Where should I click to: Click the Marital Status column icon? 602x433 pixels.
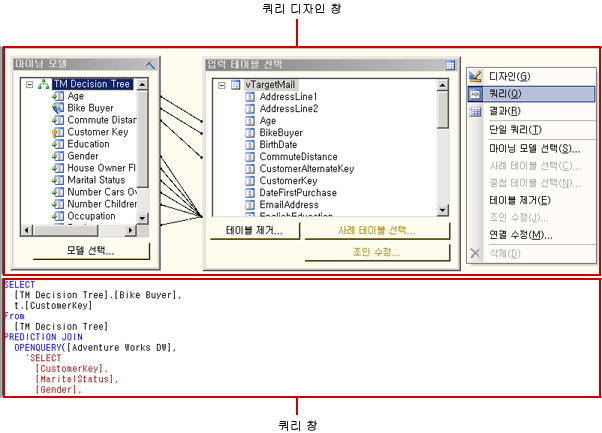click(58, 180)
